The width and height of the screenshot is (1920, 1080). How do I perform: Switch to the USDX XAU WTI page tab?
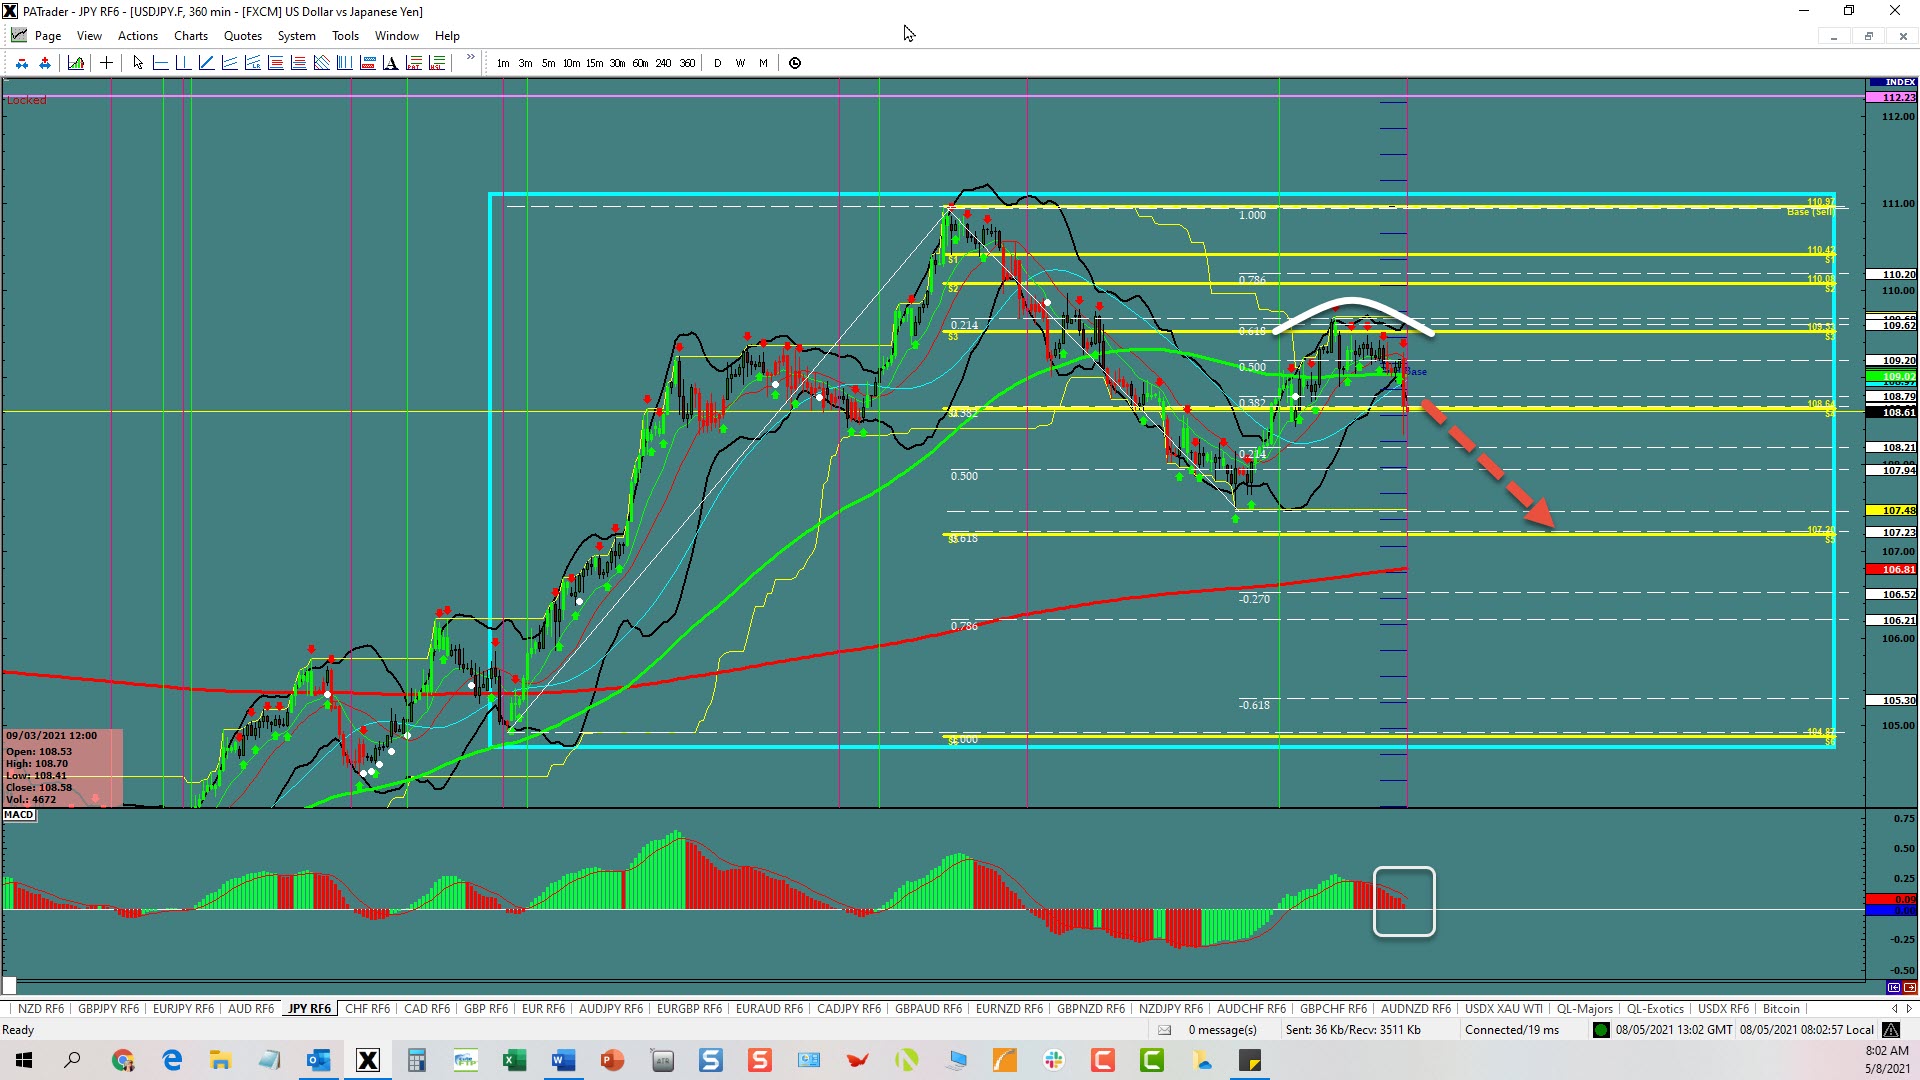coord(1504,1009)
